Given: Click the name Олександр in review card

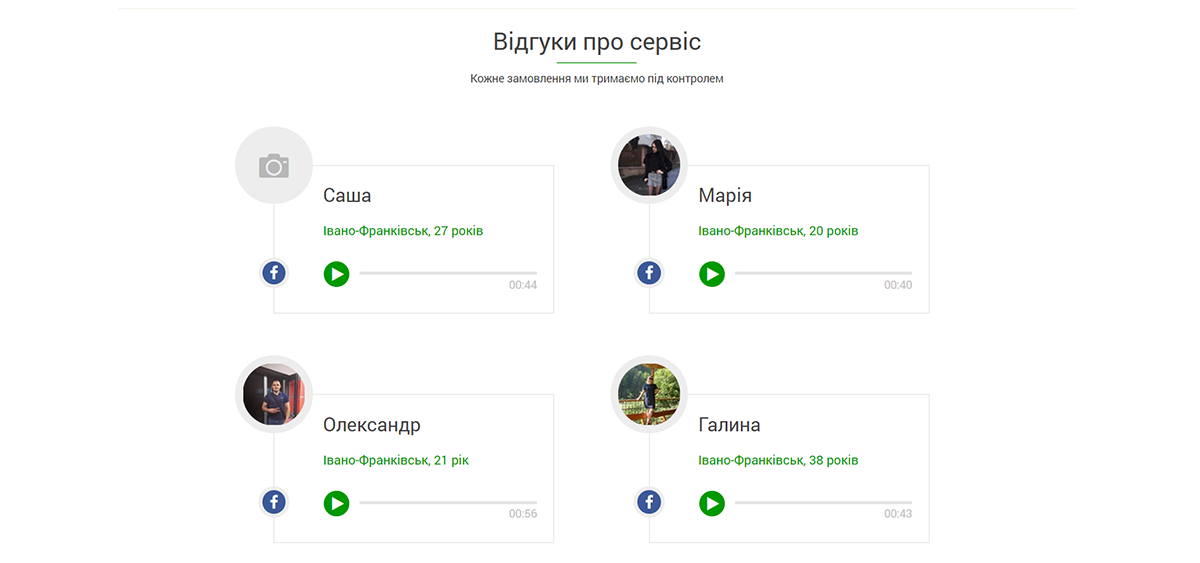Looking at the screenshot, I should pyautogui.click(x=372, y=426).
